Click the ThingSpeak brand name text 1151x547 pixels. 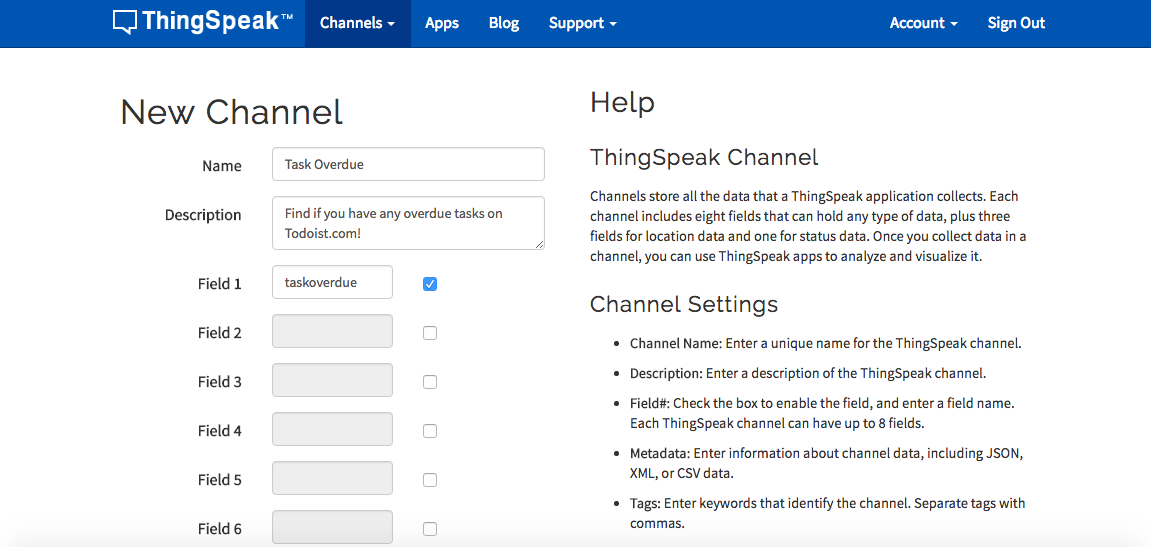[211, 22]
